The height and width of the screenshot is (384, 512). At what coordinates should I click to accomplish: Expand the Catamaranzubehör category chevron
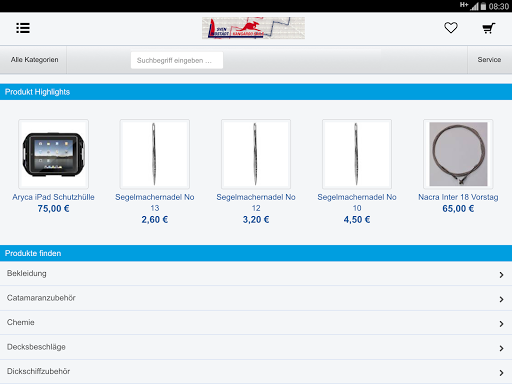click(x=501, y=299)
